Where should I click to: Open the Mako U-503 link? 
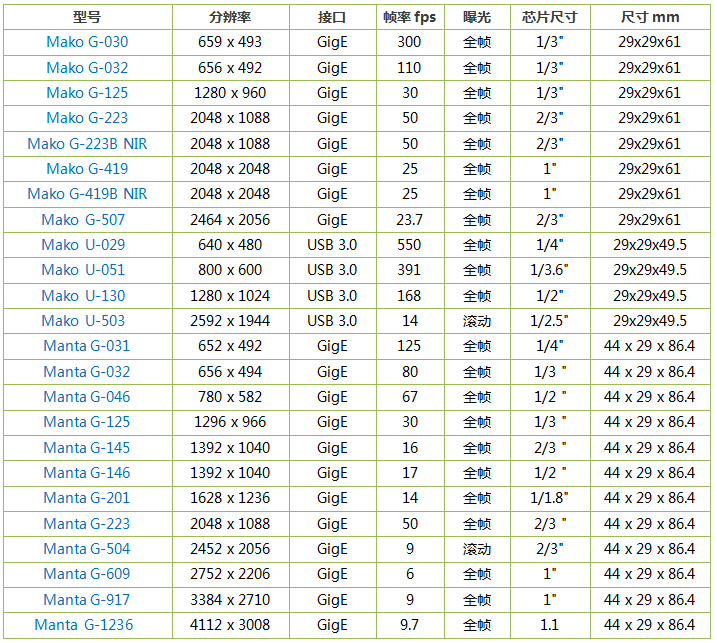tap(83, 321)
